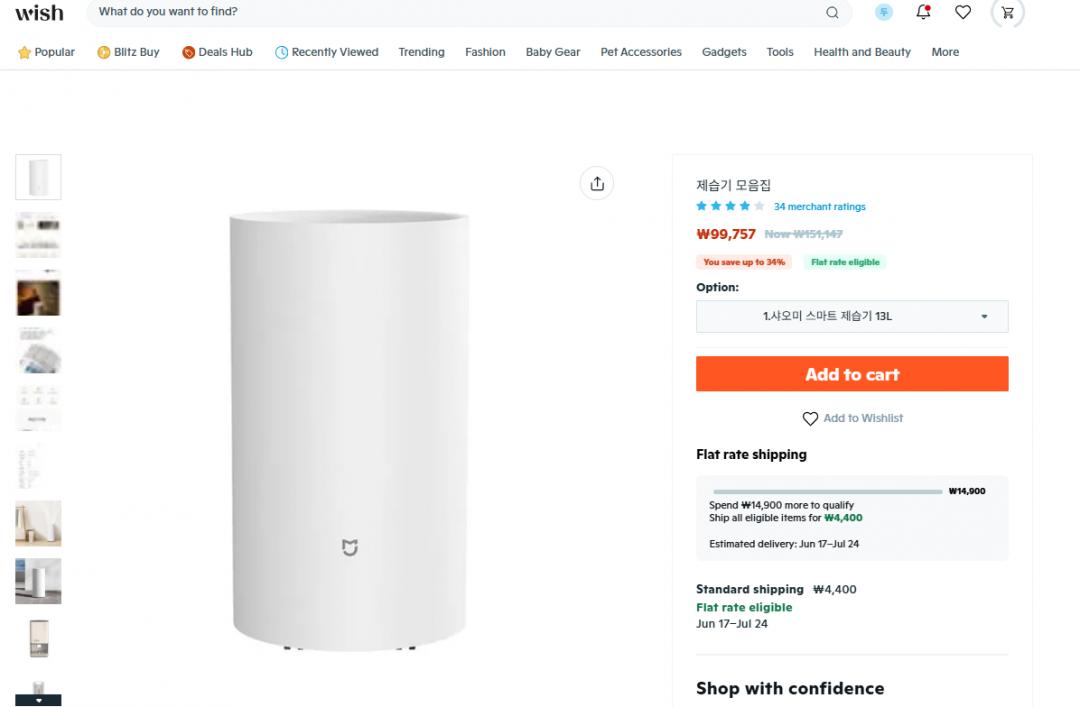1080x707 pixels.
Task: Click the flat rate shipping progress bar
Action: pyautogui.click(x=826, y=491)
